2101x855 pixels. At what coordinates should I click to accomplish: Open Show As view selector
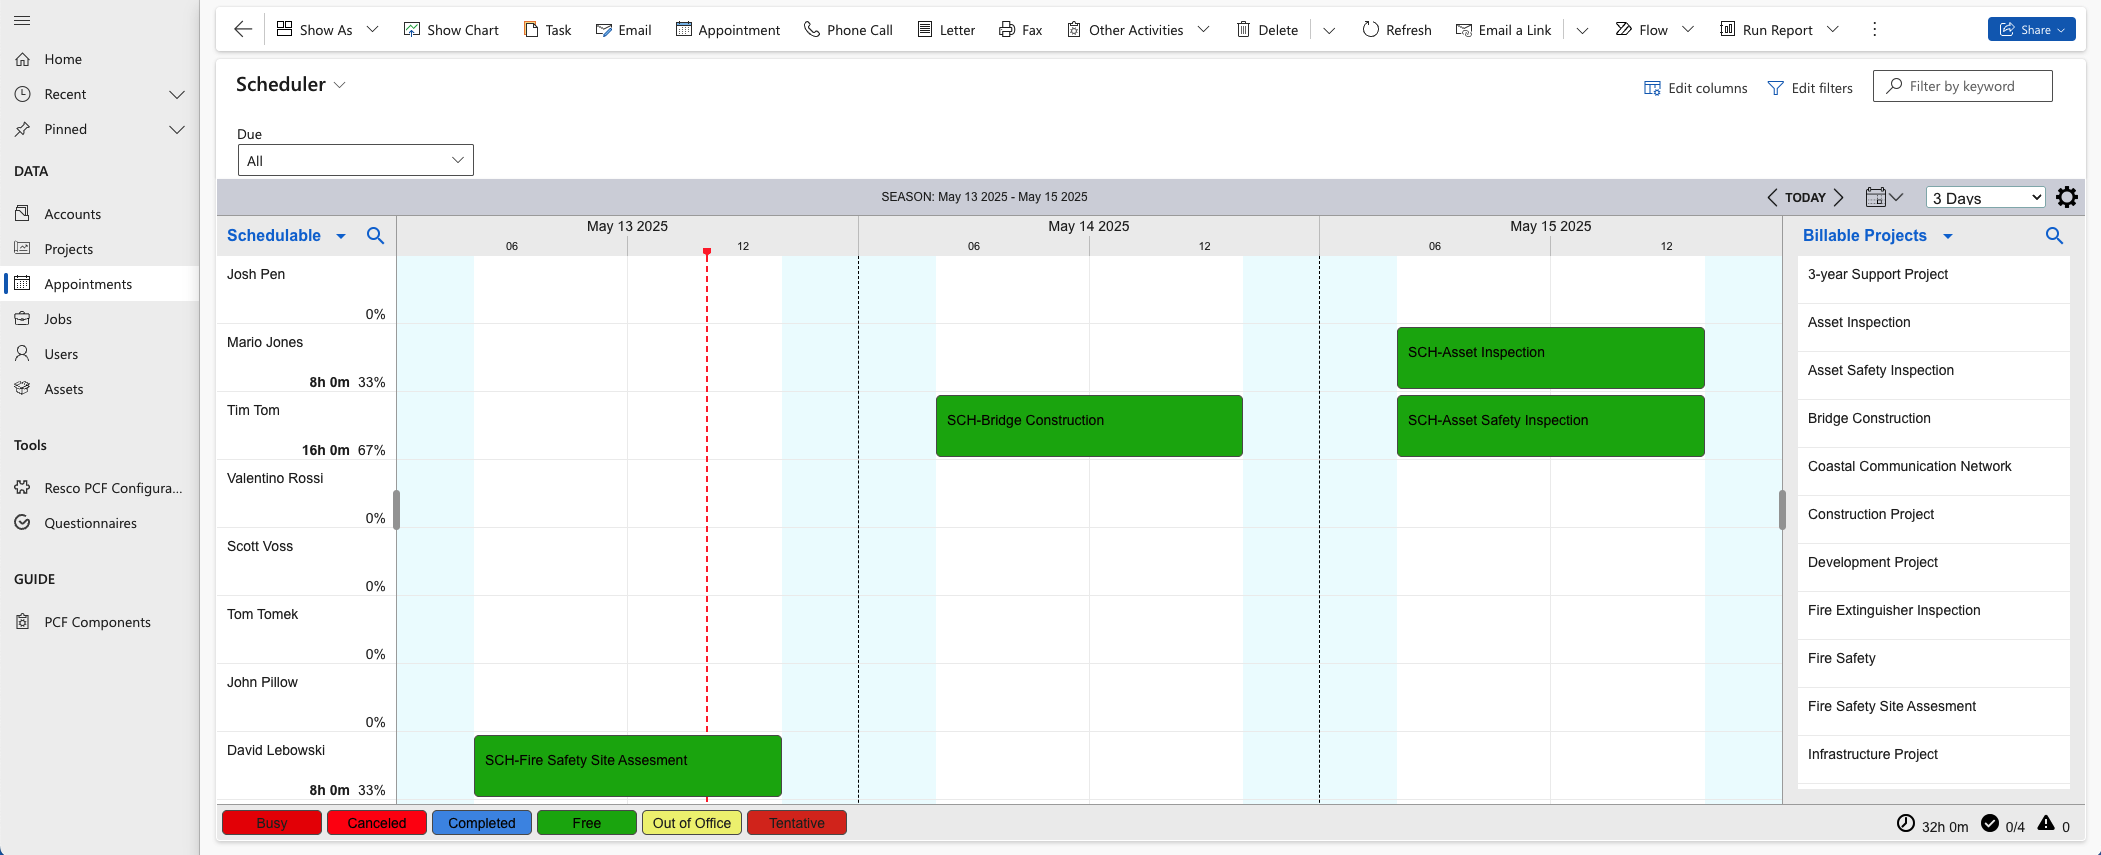point(327,29)
